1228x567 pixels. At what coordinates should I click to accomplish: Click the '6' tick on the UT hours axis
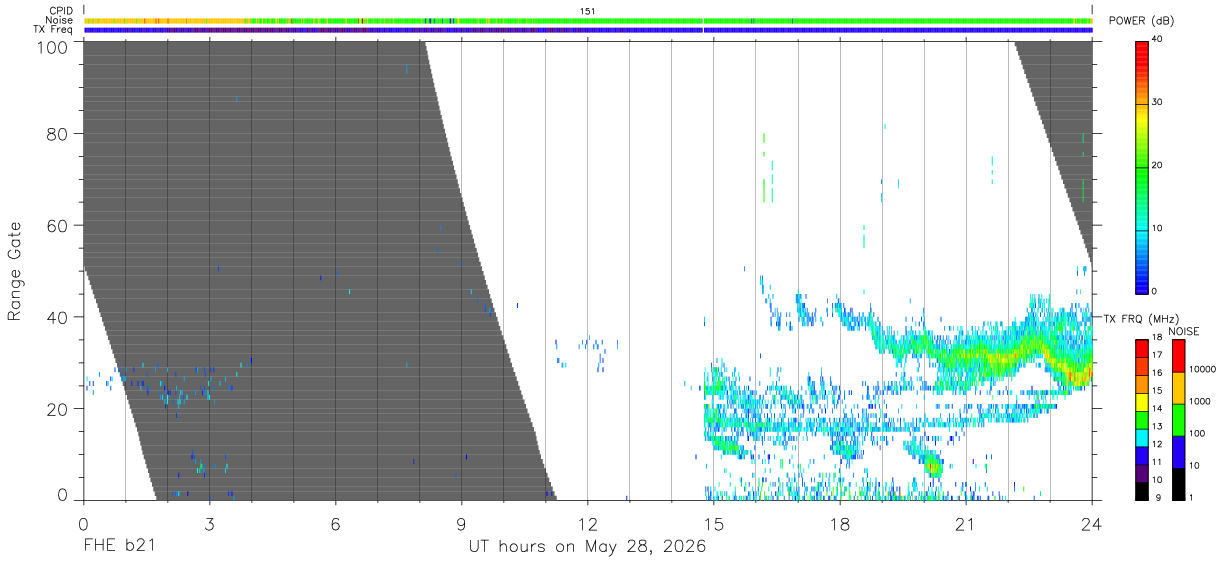click(336, 525)
